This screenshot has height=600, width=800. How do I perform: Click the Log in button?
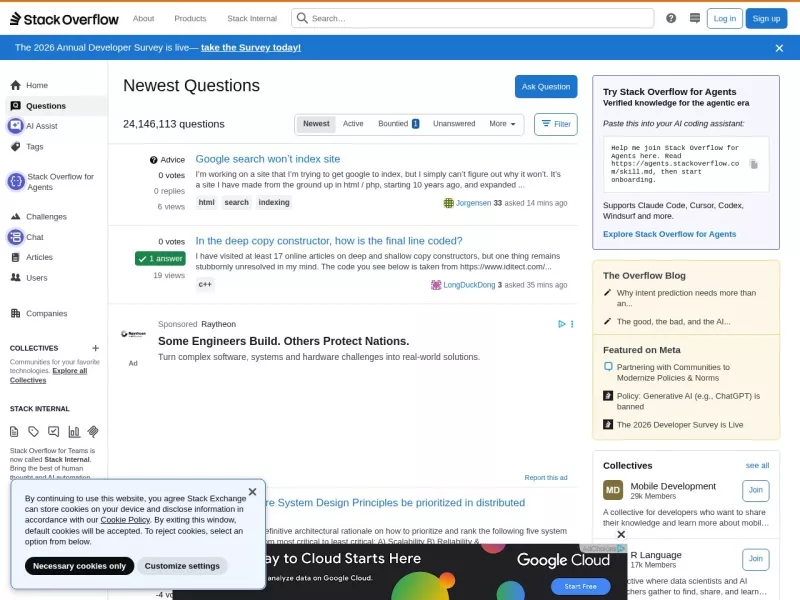724,18
